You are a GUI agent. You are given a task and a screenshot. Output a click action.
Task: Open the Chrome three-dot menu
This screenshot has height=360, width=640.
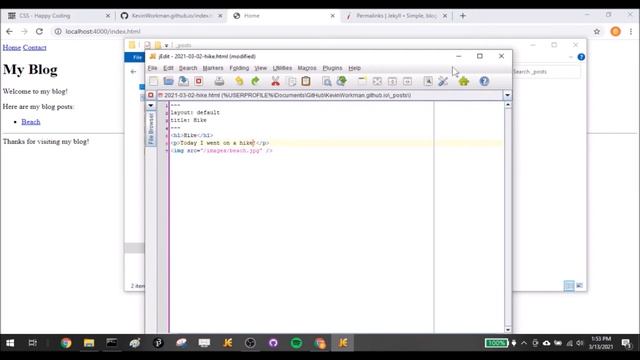click(x=631, y=31)
